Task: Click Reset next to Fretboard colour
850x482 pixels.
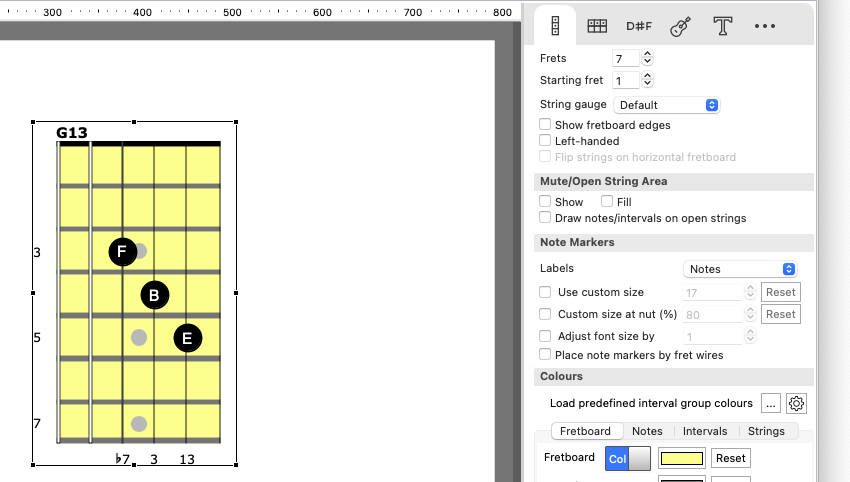Action: [x=730, y=458]
